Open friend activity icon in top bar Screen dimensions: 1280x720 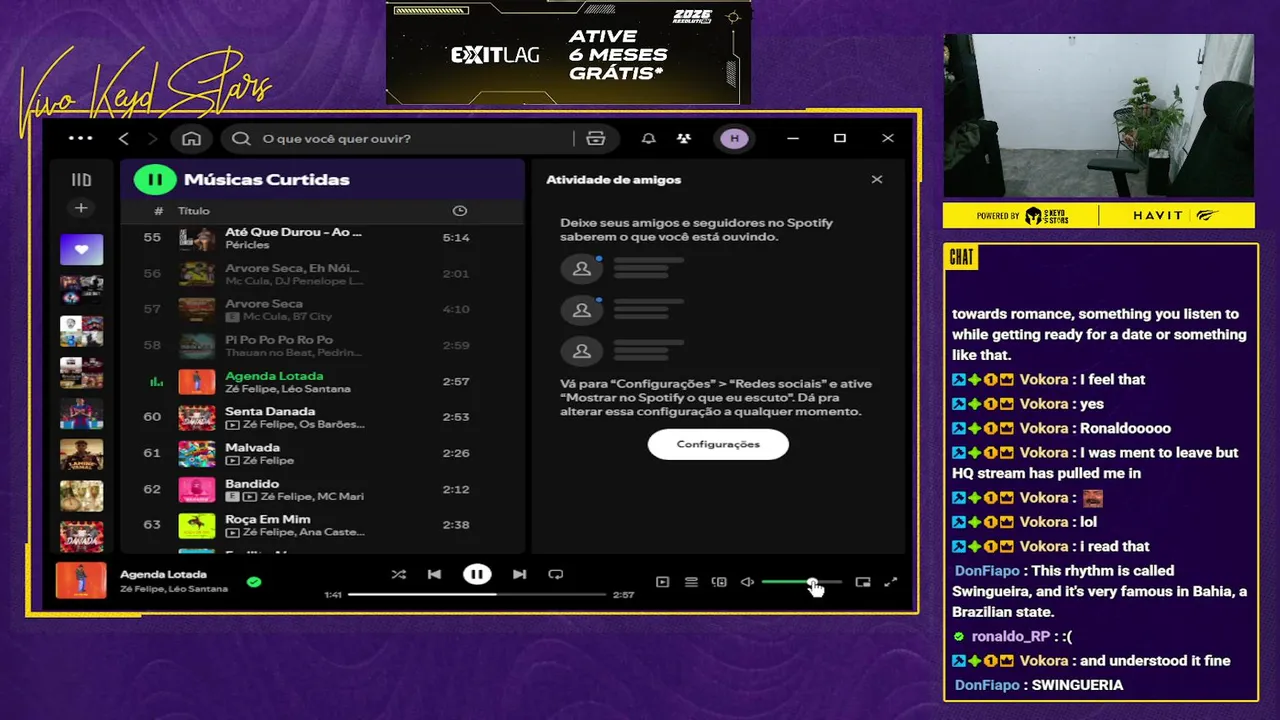pos(684,138)
